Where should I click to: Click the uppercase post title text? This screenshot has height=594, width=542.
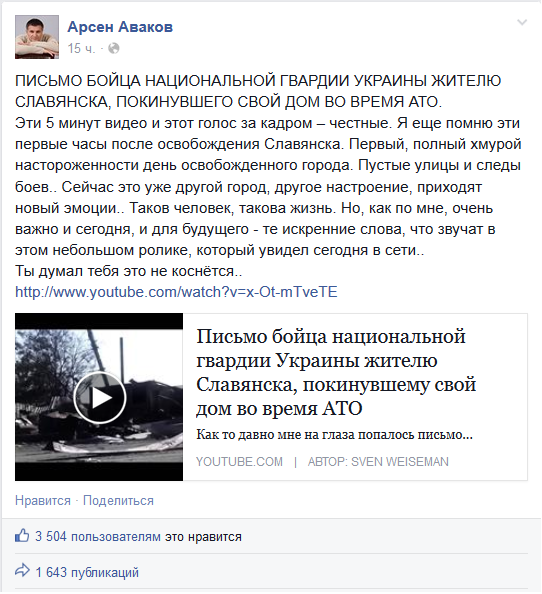click(x=258, y=91)
